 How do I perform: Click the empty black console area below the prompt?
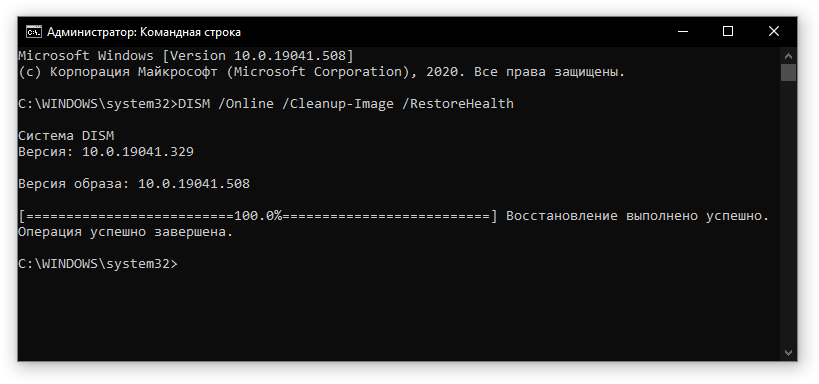[x=397, y=316]
